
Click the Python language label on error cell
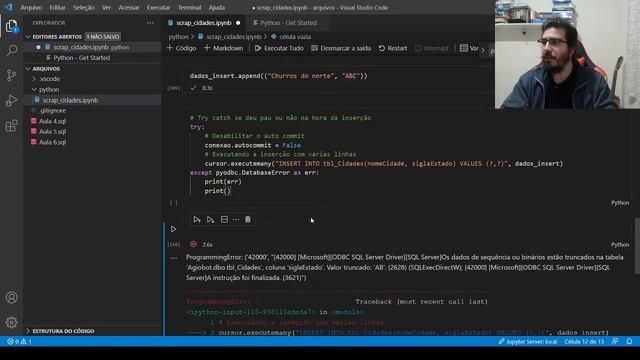tap(620, 244)
